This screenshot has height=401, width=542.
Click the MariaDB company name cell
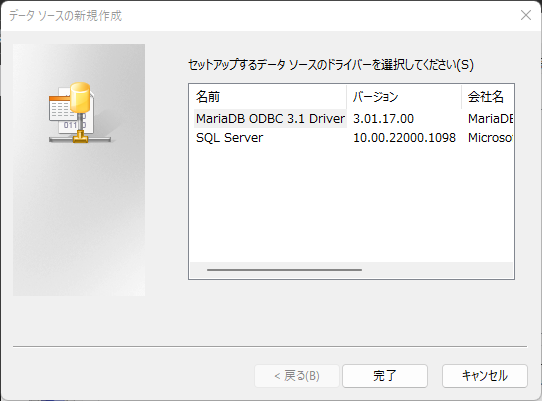[x=490, y=119]
